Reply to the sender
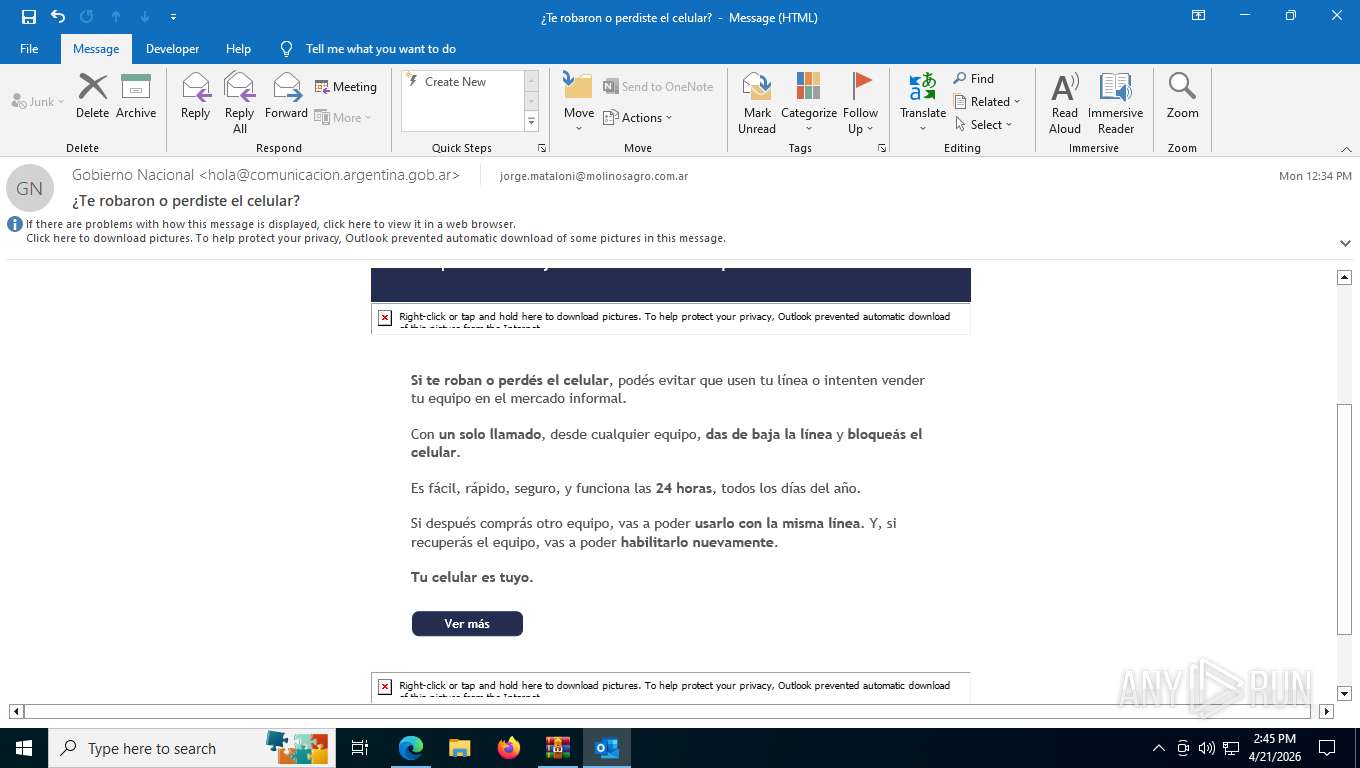 click(x=196, y=96)
